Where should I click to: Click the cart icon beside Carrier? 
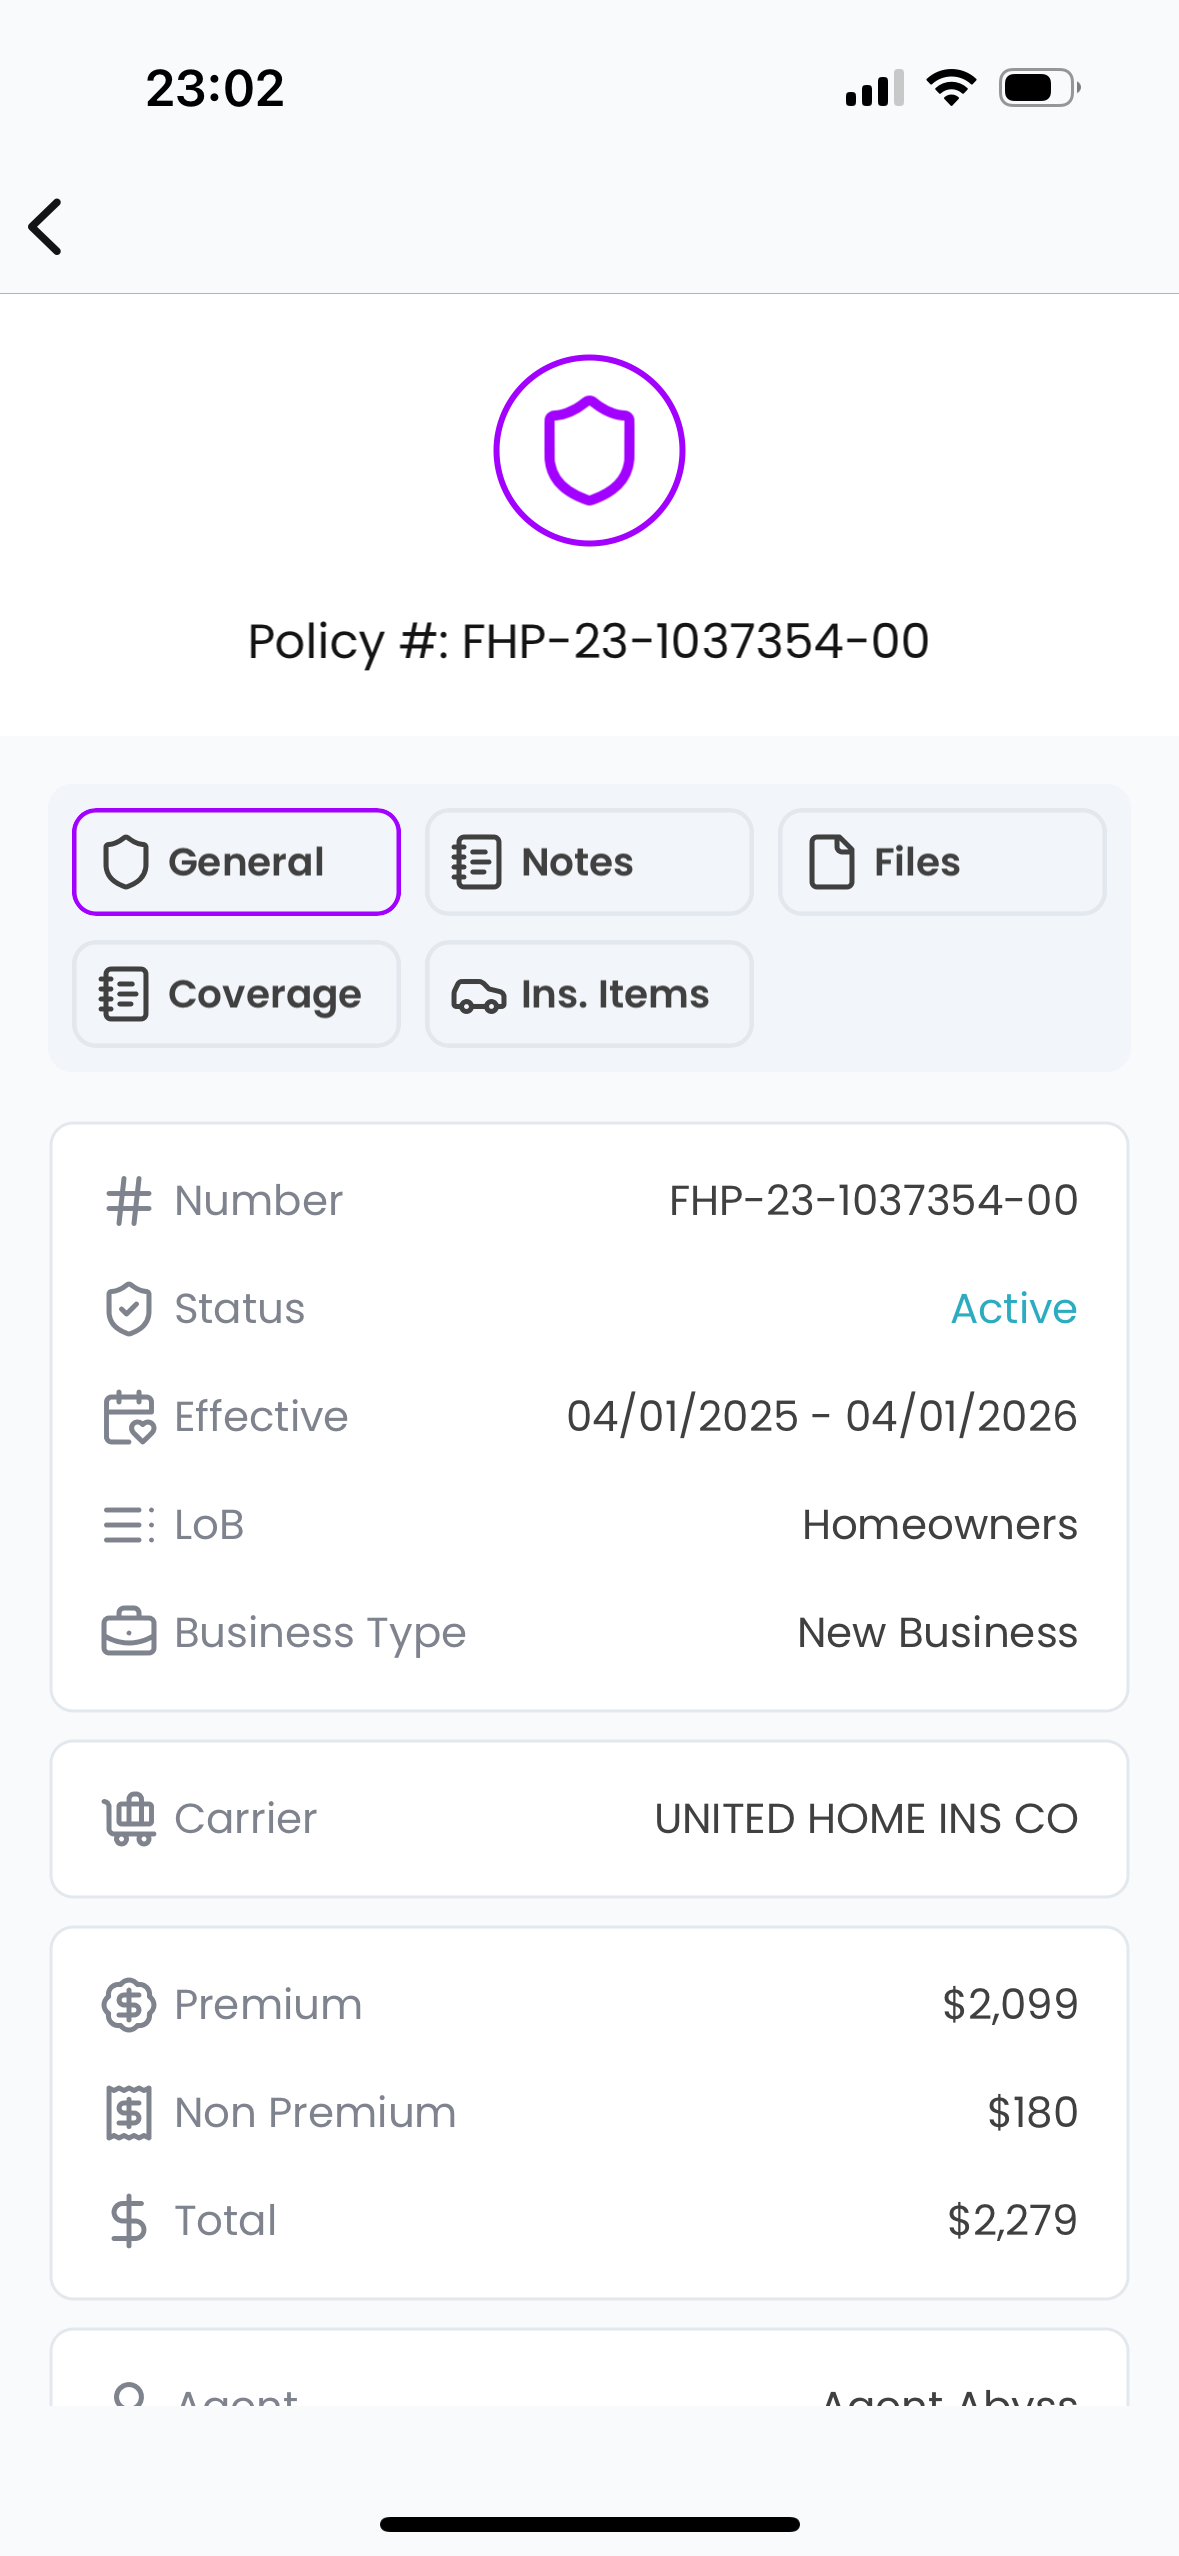pyautogui.click(x=129, y=1819)
